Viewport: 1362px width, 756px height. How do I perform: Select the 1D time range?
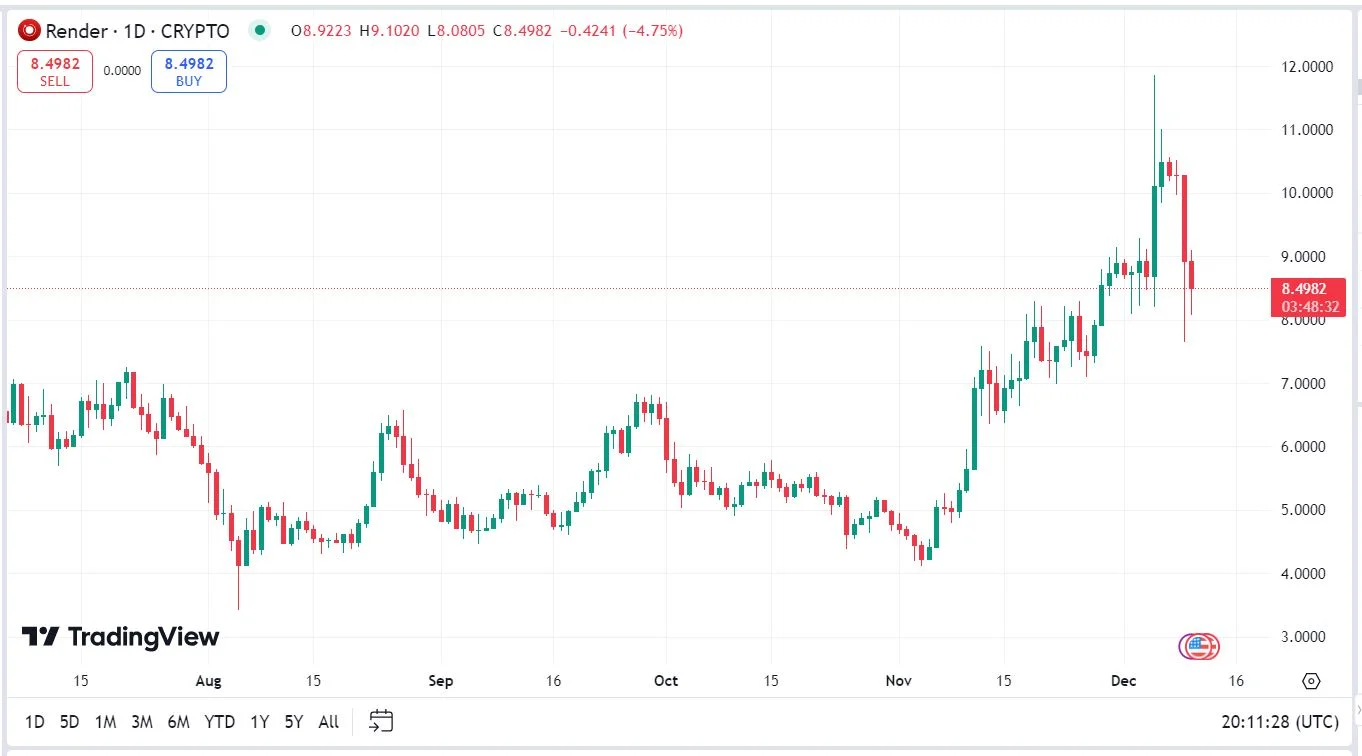[34, 721]
